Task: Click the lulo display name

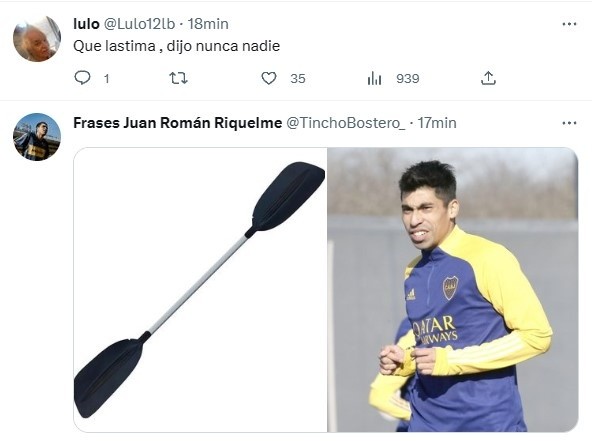Action: coord(86,24)
